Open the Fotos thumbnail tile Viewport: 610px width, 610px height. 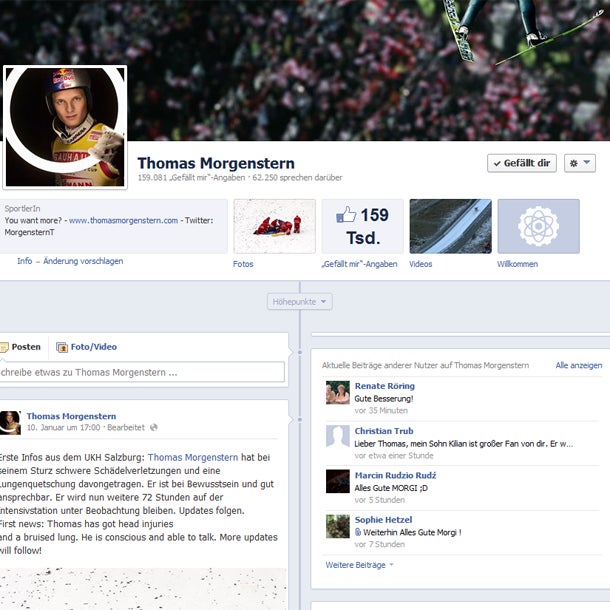tap(274, 226)
